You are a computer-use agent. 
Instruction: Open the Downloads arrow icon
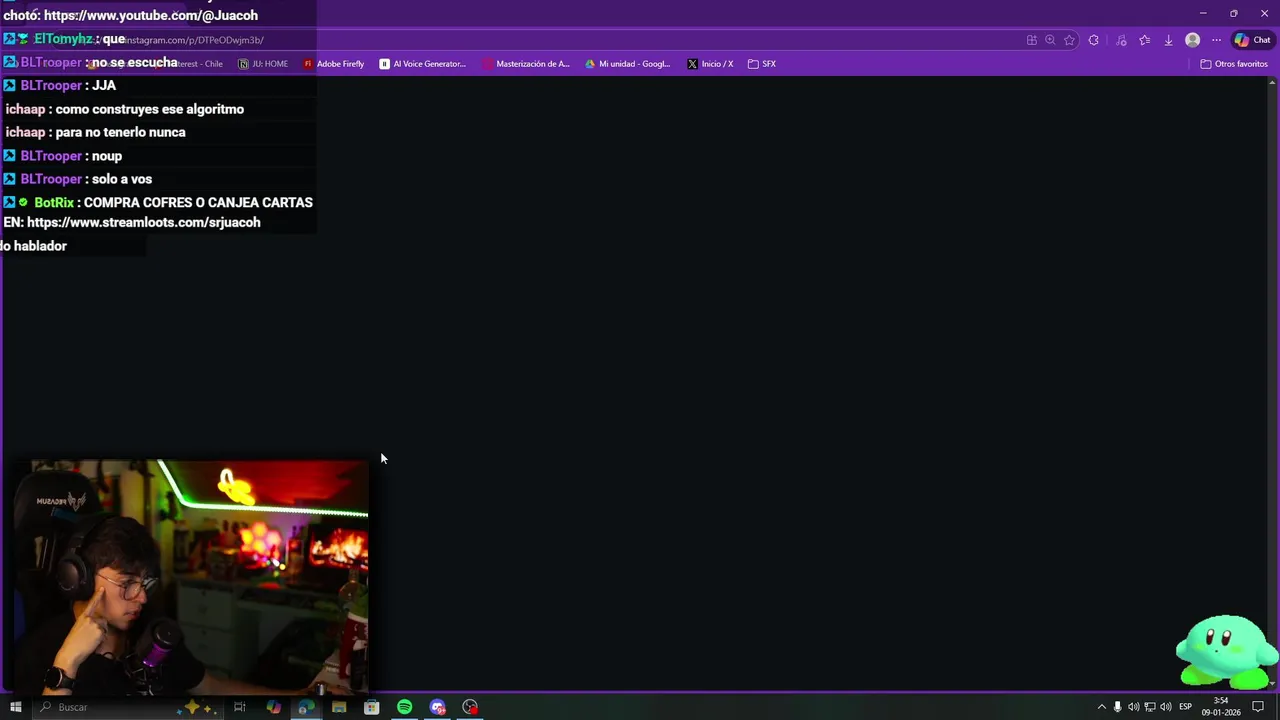pyautogui.click(x=1168, y=40)
